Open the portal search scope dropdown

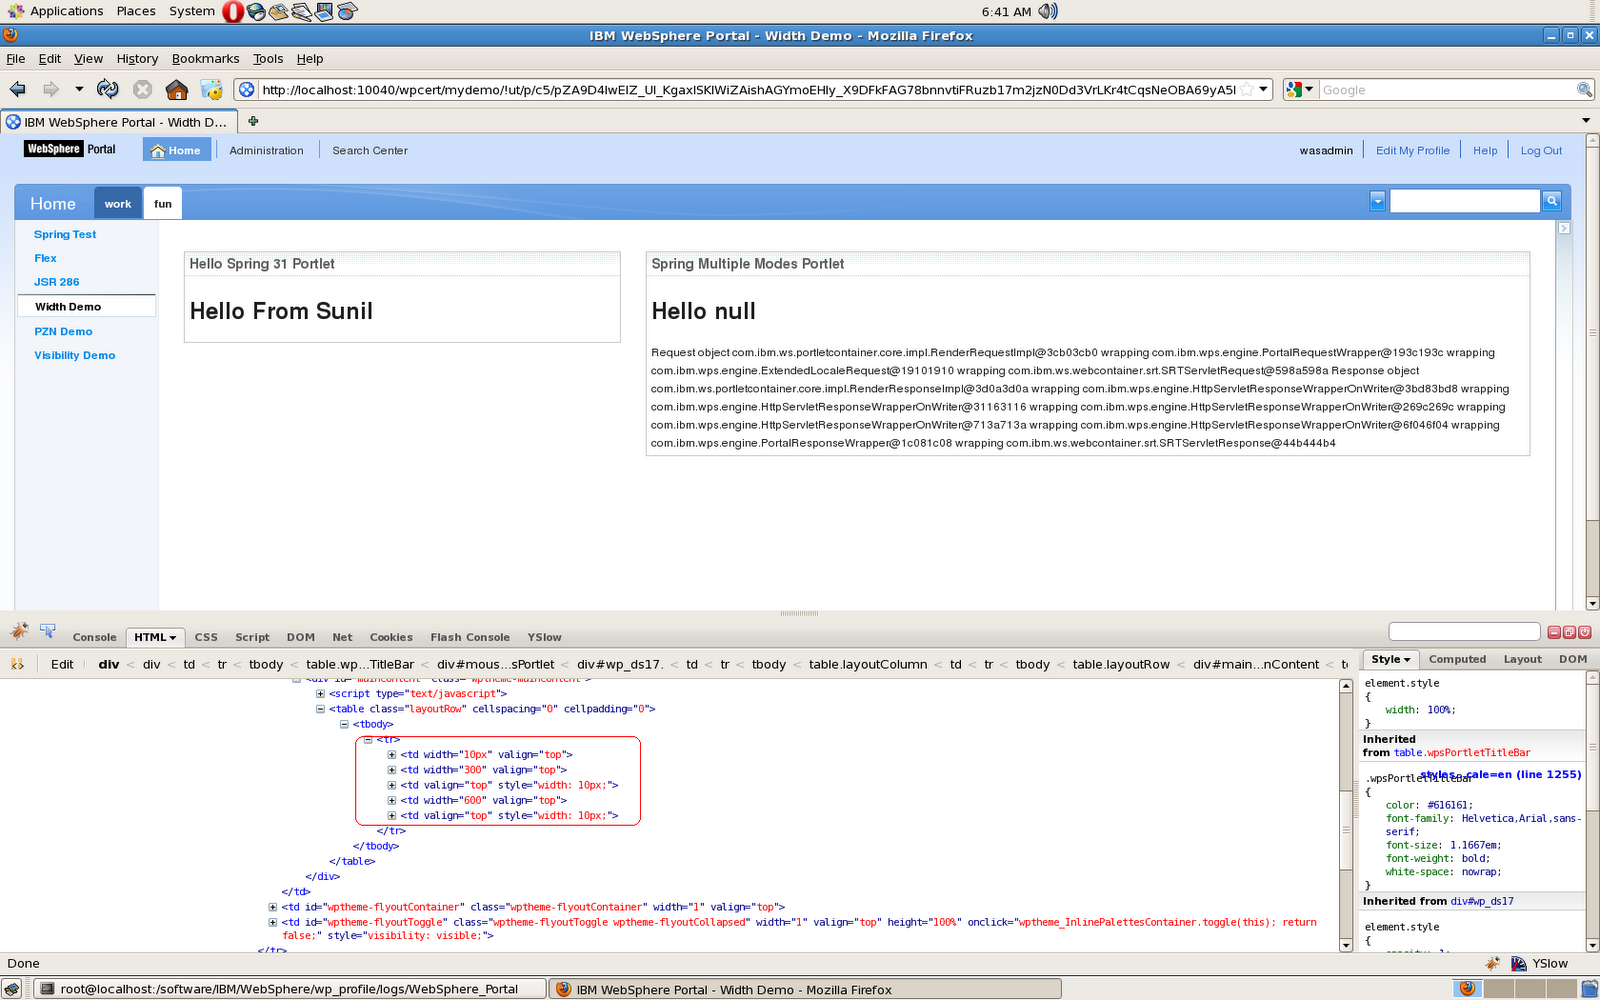(1377, 201)
